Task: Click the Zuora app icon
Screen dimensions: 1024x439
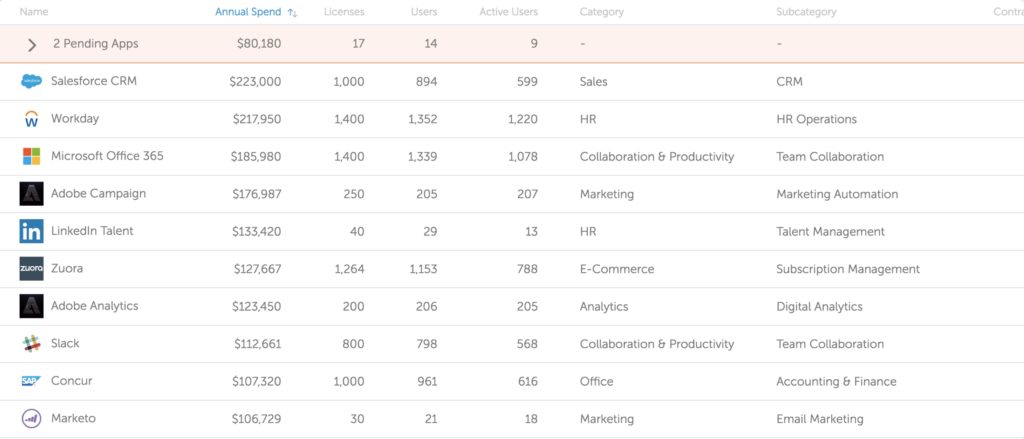Action: pos(31,268)
